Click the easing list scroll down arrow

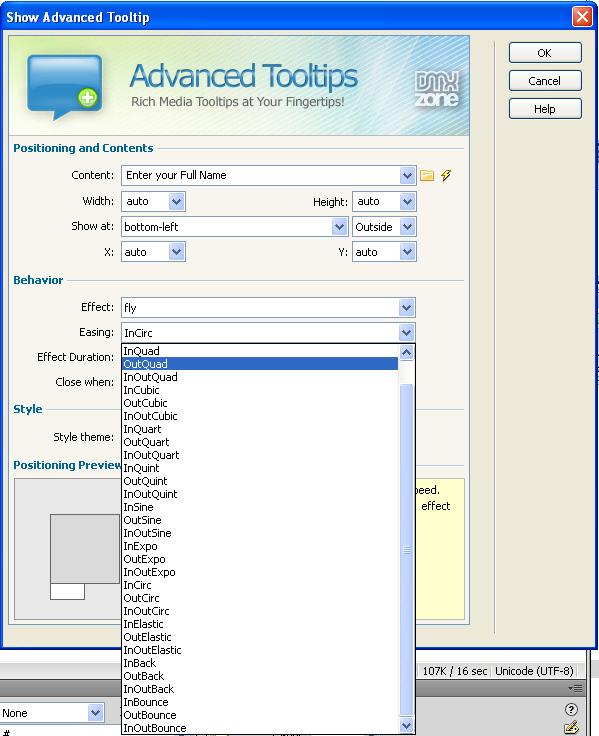[x=407, y=725]
